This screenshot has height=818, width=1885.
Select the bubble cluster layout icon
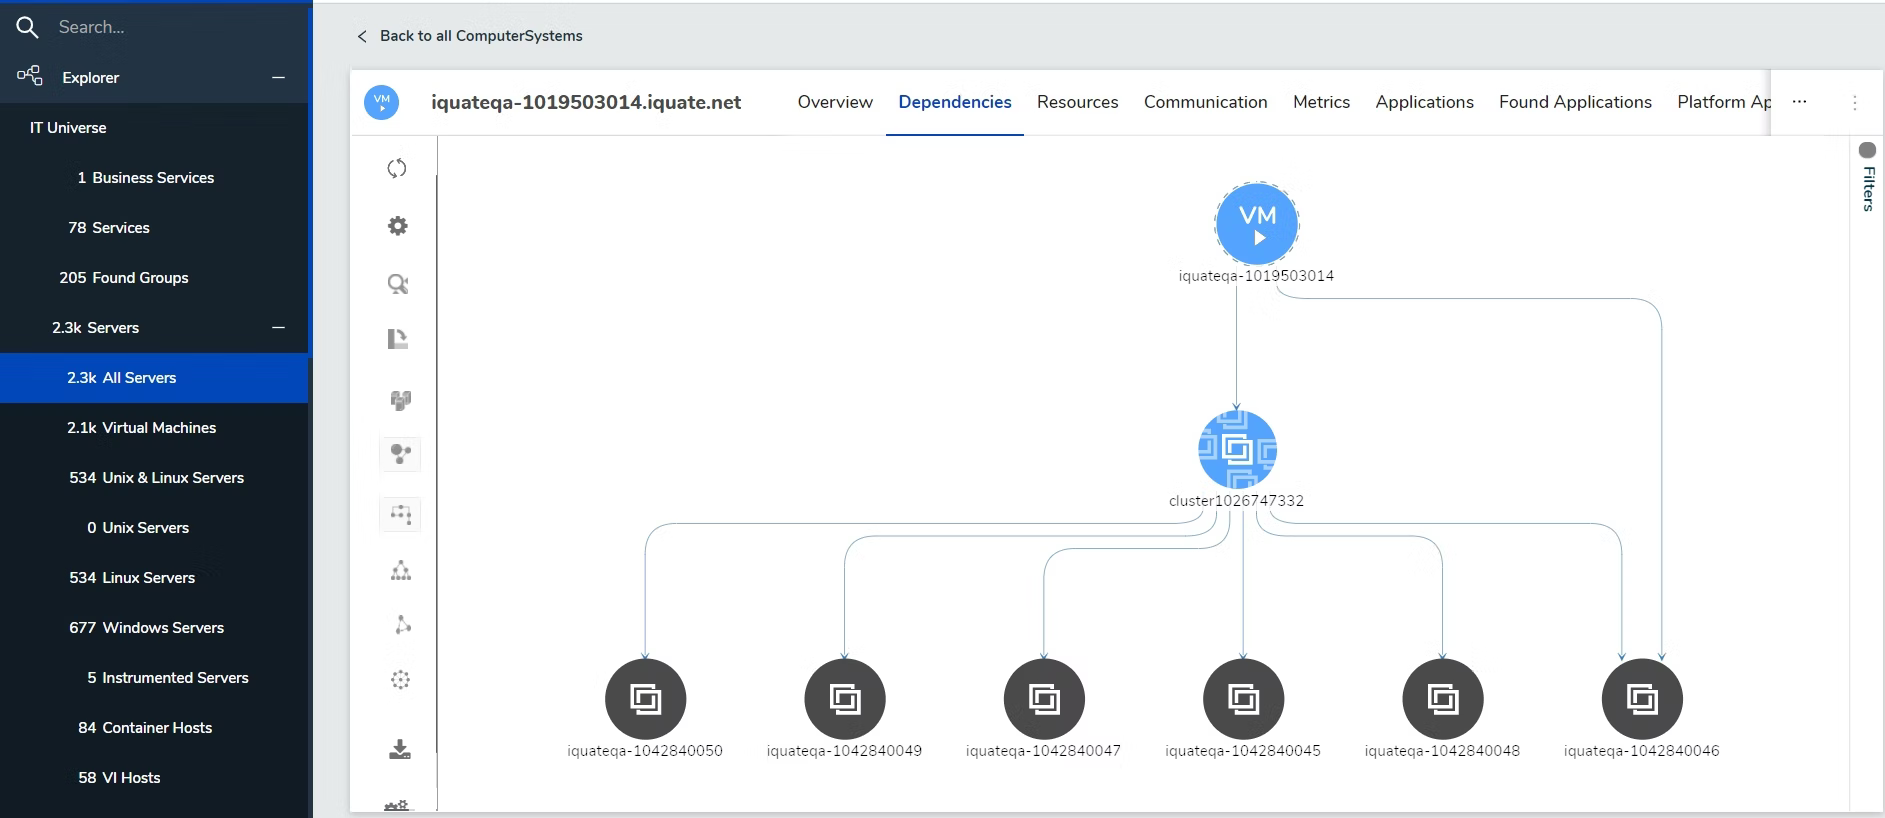pos(400,455)
